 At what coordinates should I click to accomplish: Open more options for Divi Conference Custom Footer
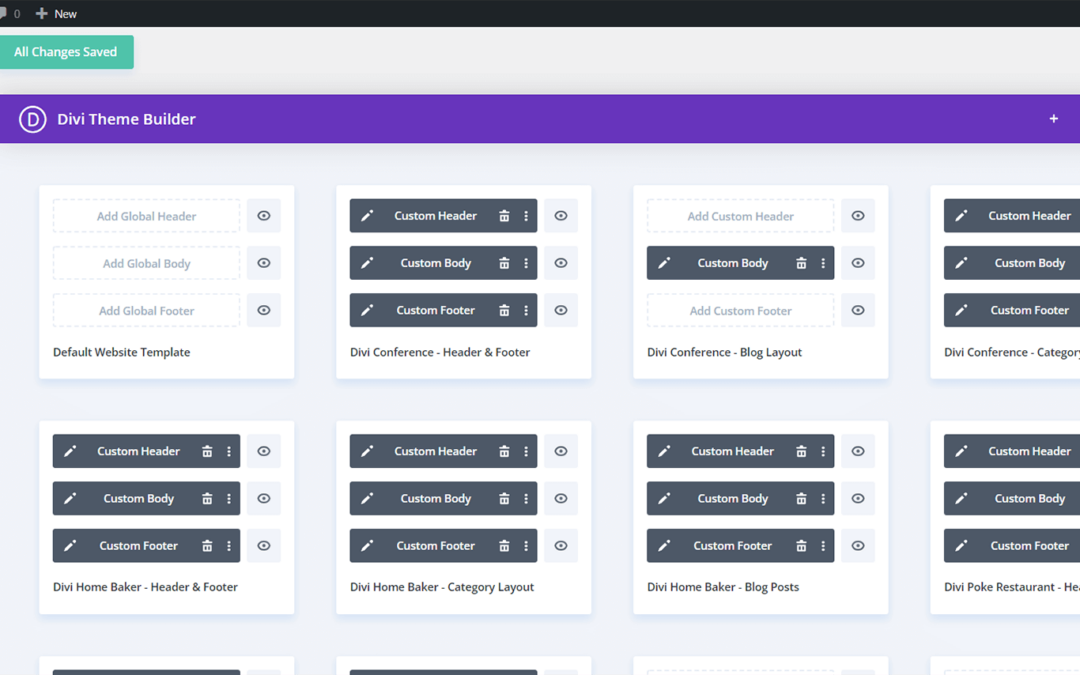(526, 311)
